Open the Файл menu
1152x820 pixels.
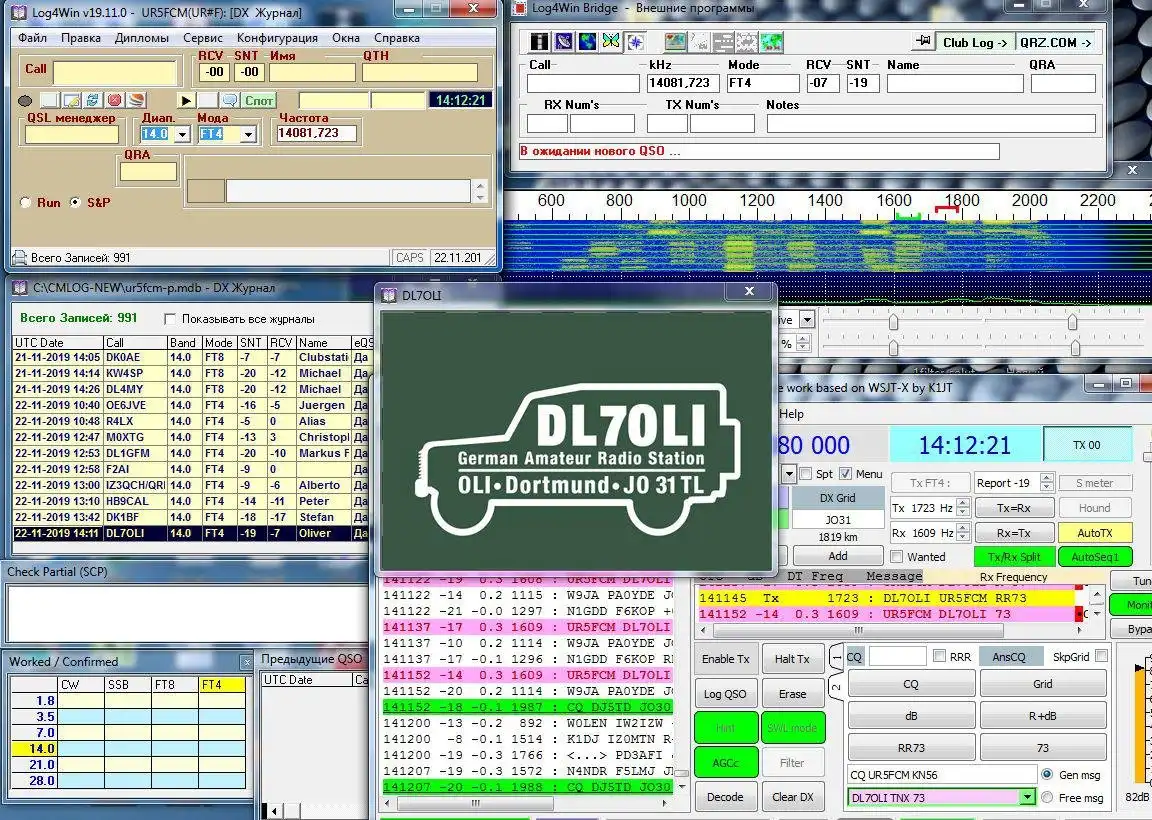[x=32, y=38]
